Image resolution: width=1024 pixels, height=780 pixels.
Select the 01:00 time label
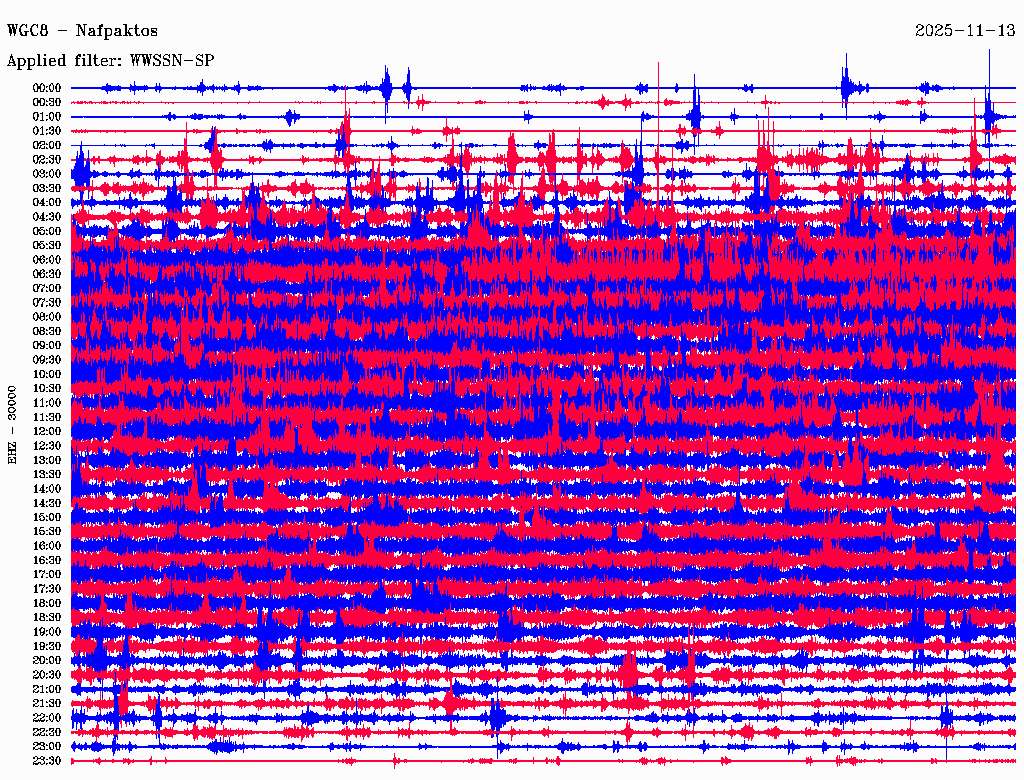click(47, 117)
